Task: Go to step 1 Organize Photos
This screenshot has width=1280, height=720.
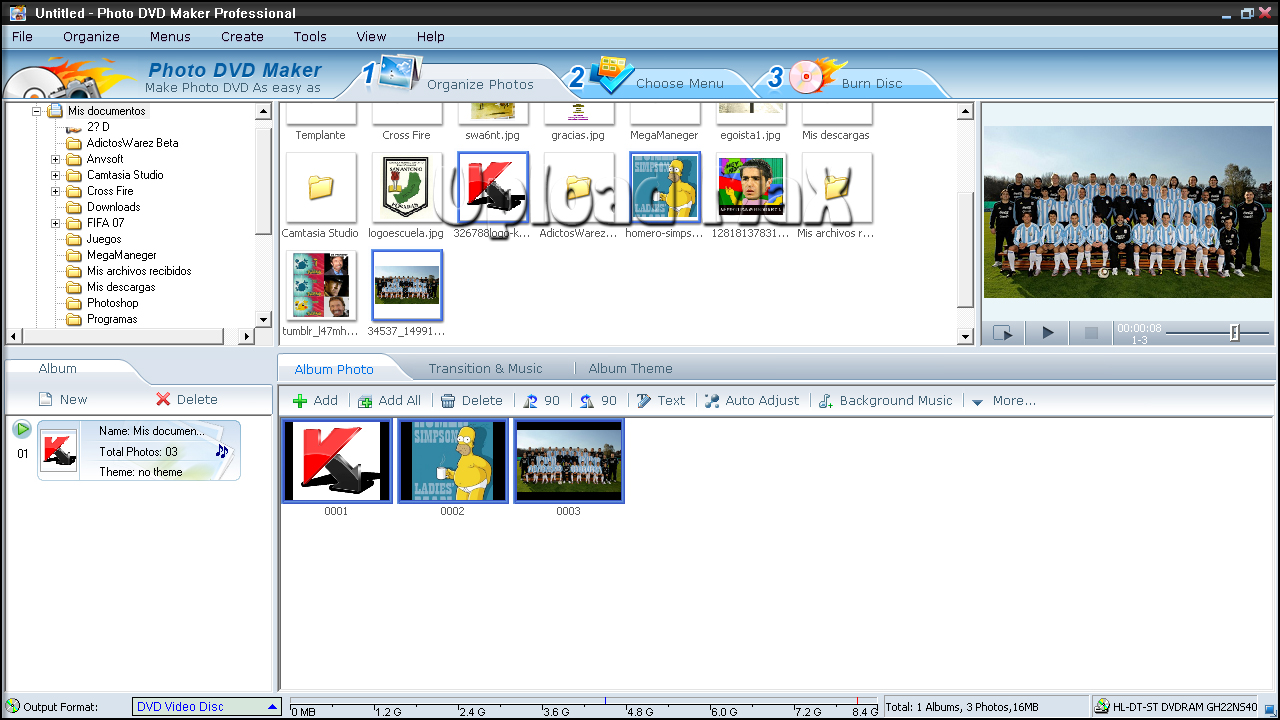Action: (480, 84)
